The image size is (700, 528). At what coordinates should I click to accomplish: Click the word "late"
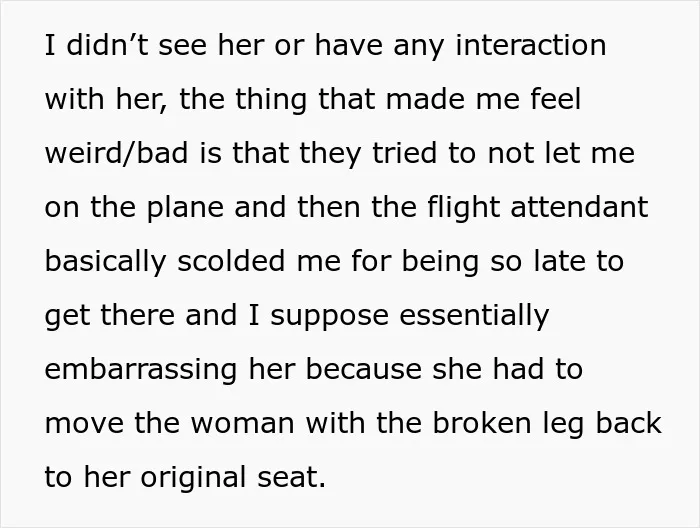click(560, 262)
